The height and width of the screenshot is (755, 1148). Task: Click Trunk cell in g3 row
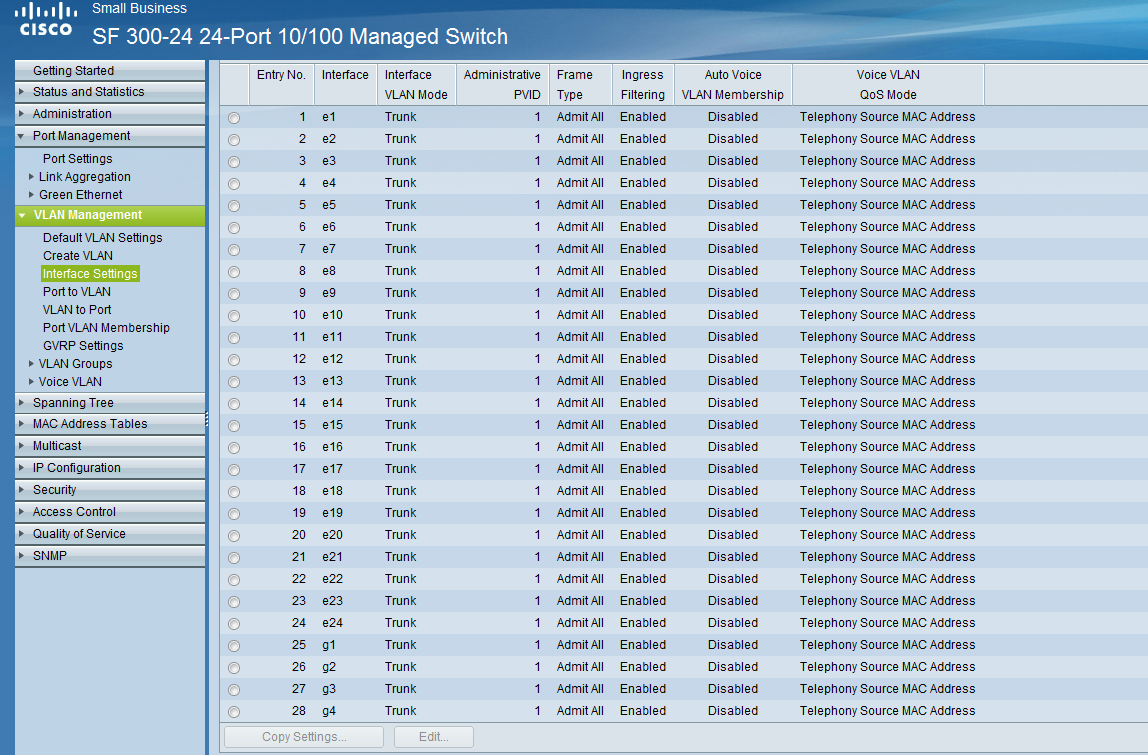(400, 689)
